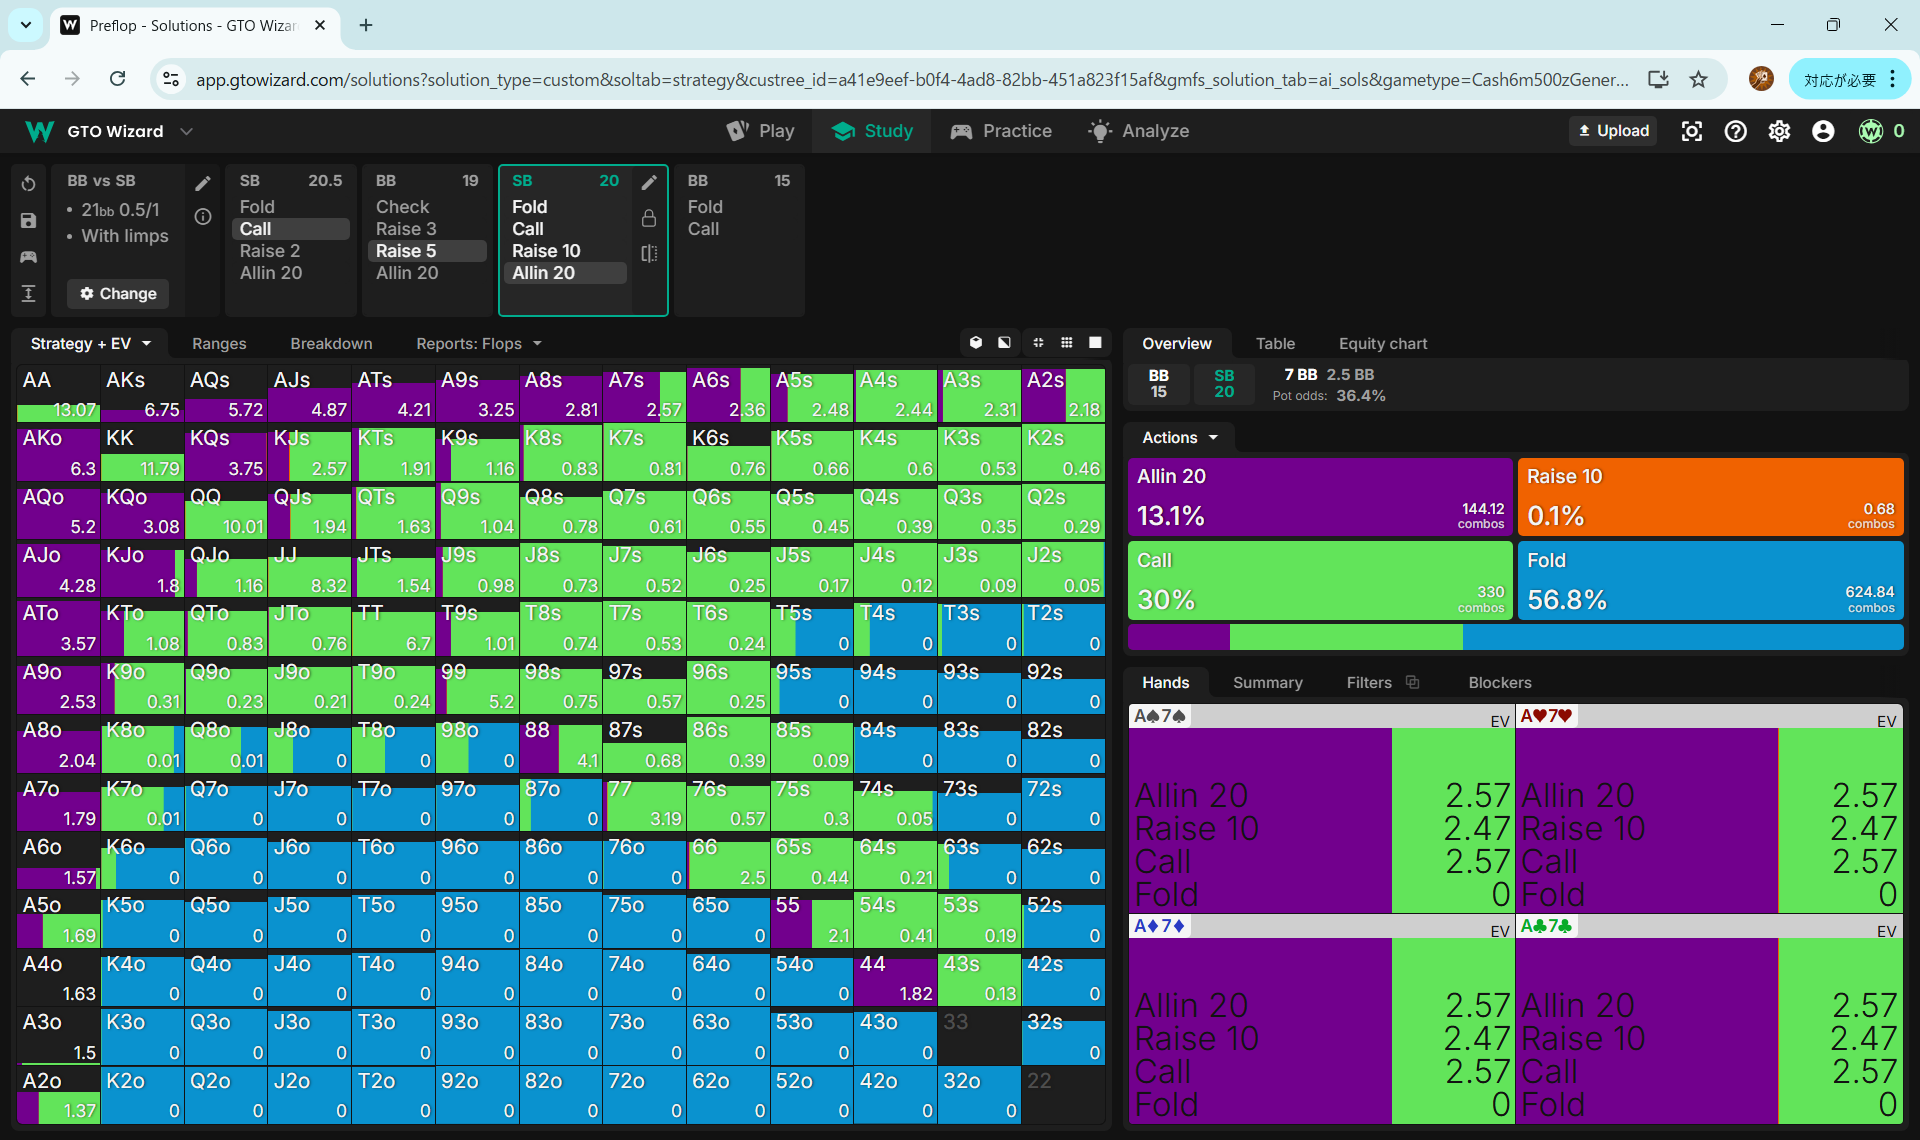Click the padlock icon in SB 20 card
Image resolution: width=1920 pixels, height=1140 pixels.
(x=649, y=218)
